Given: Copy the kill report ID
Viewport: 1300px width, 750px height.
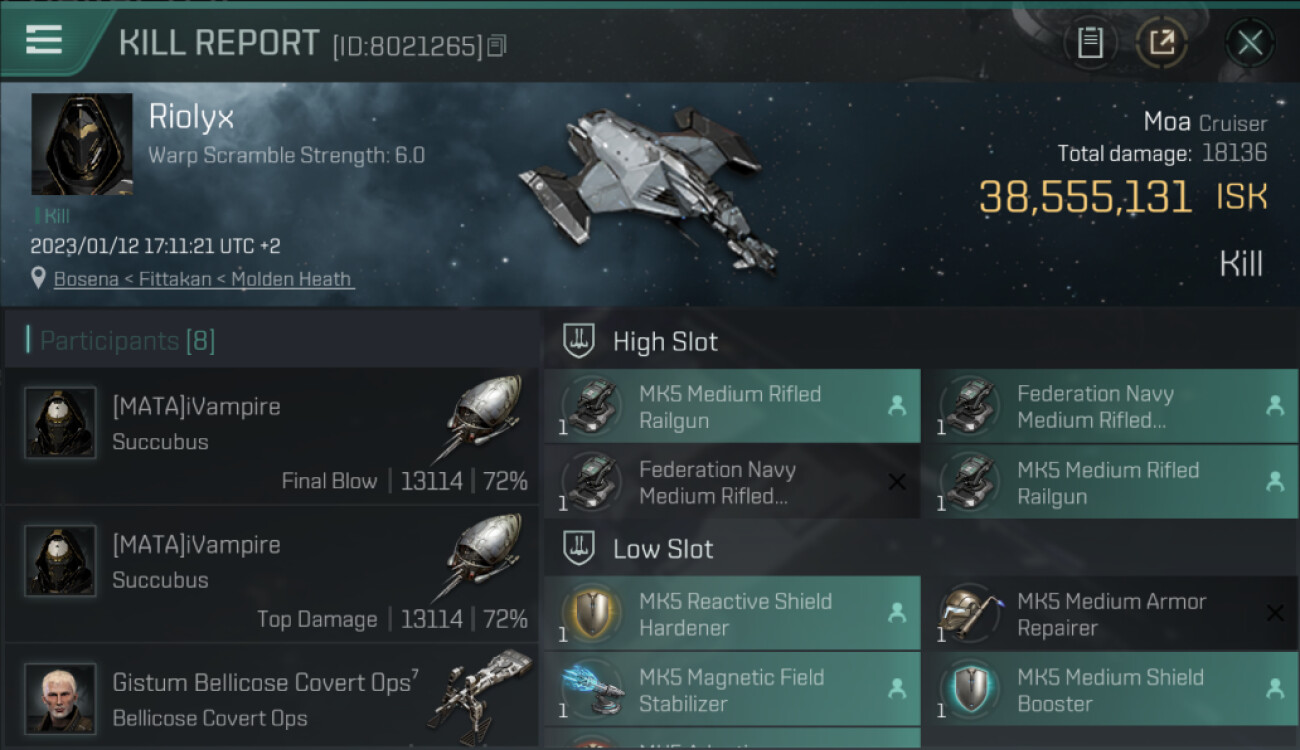Looking at the screenshot, I should coord(497,46).
